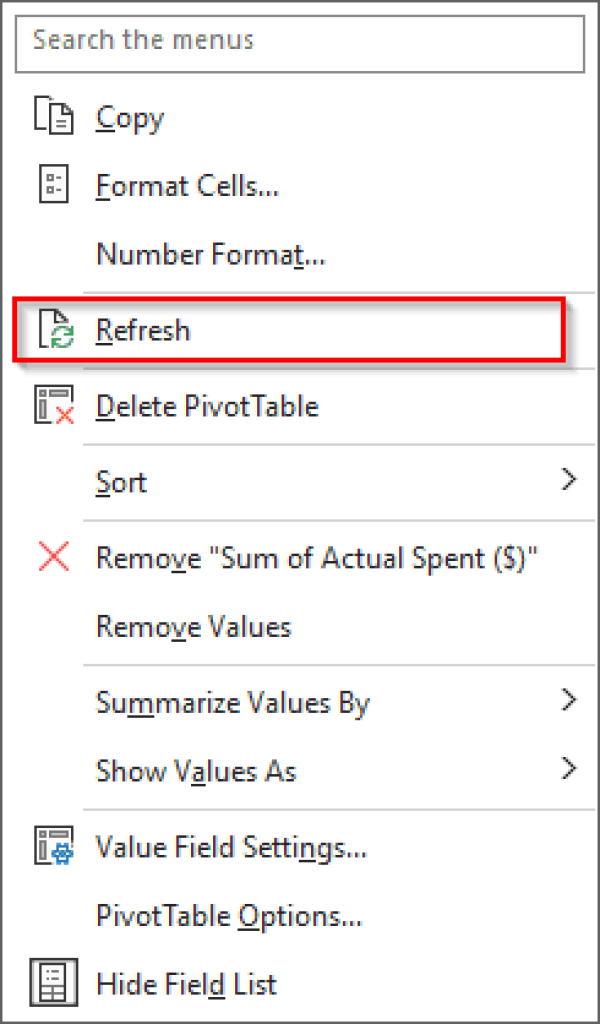Viewport: 600px width, 1024px height.
Task: Click Hide Field List
Action: (185, 983)
